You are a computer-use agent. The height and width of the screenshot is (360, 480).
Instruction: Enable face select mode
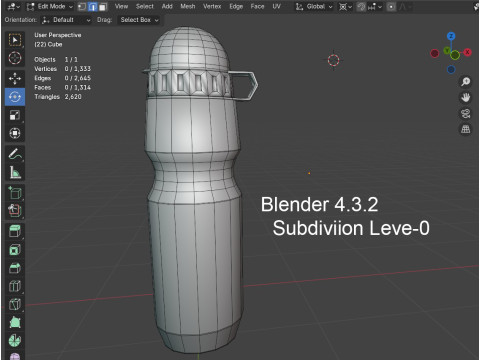tap(103, 7)
